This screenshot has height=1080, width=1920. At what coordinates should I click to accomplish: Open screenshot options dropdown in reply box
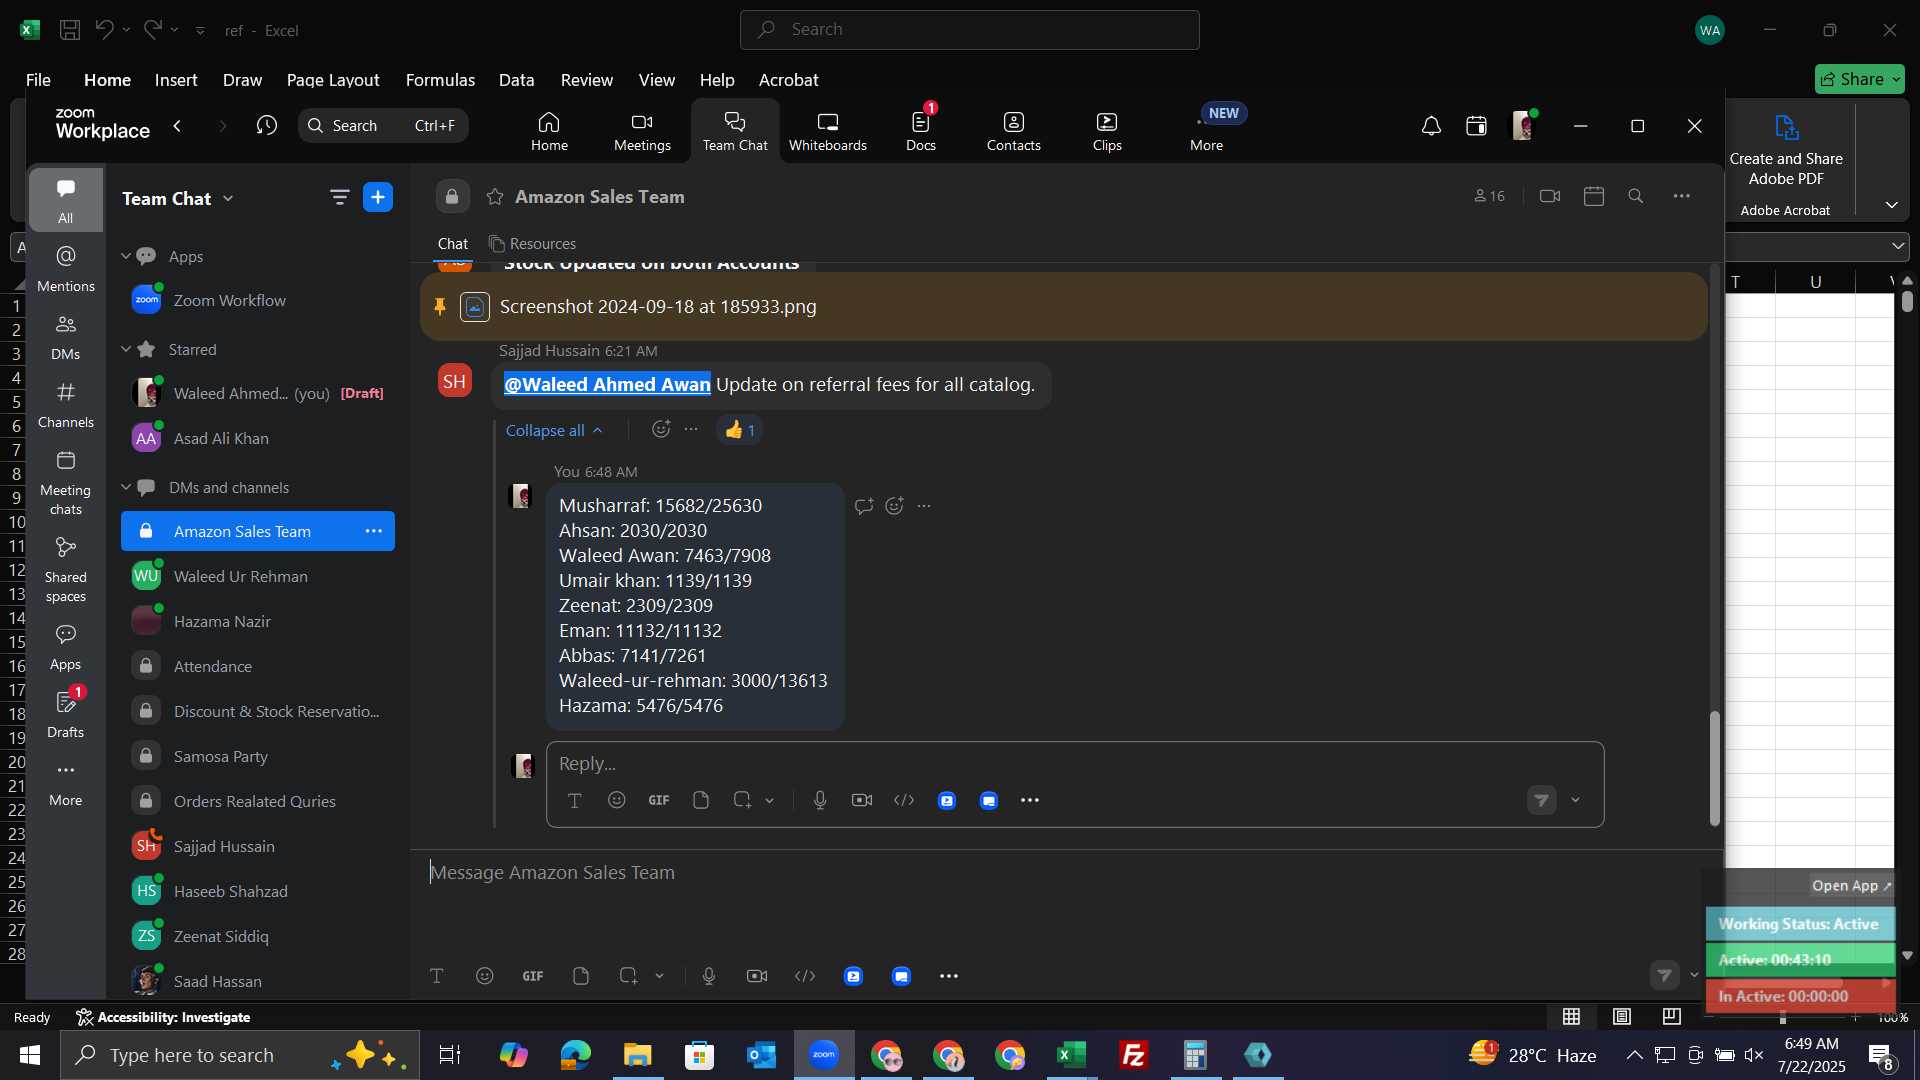point(769,801)
